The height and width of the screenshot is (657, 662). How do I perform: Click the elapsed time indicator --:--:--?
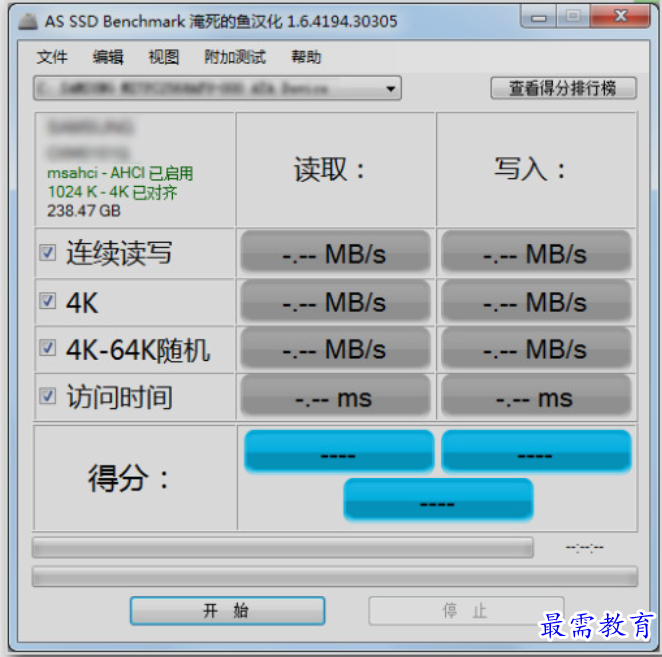(x=585, y=548)
